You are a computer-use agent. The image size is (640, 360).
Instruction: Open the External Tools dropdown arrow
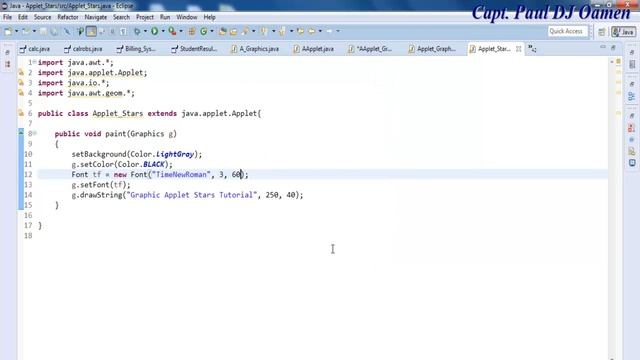[x=181, y=31]
